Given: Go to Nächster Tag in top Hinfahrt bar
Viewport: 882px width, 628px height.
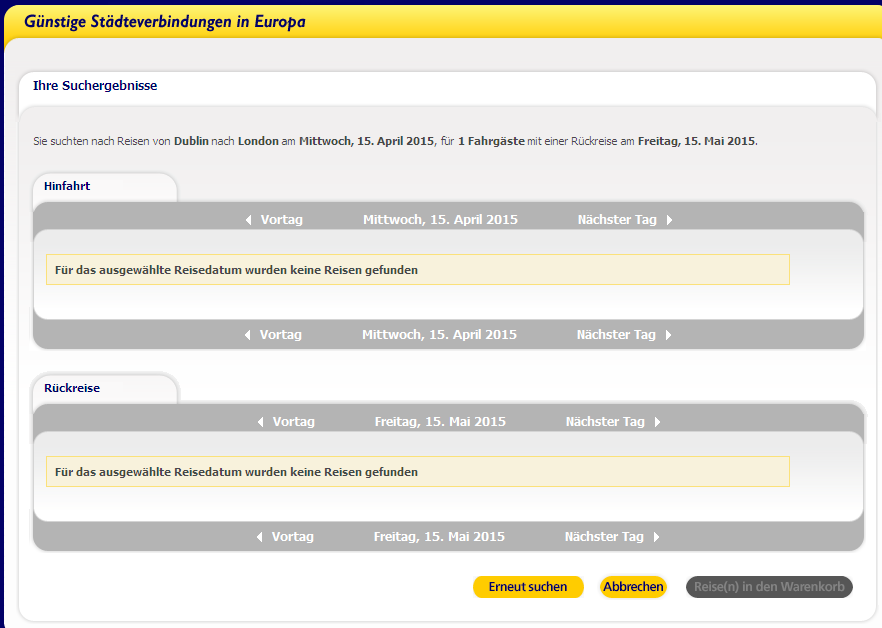Looking at the screenshot, I should pyautogui.click(x=617, y=220).
